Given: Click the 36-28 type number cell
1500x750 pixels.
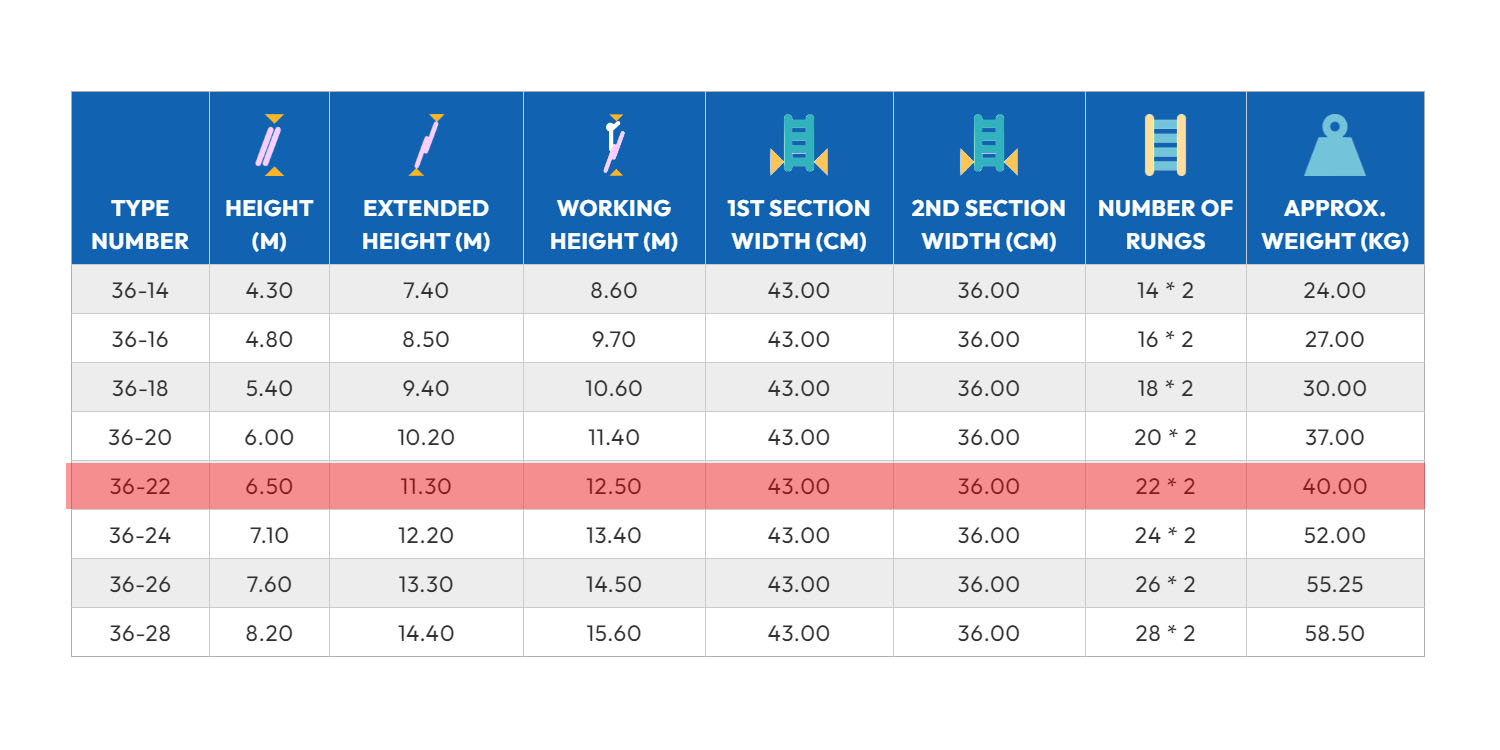Looking at the screenshot, I should 140,633.
